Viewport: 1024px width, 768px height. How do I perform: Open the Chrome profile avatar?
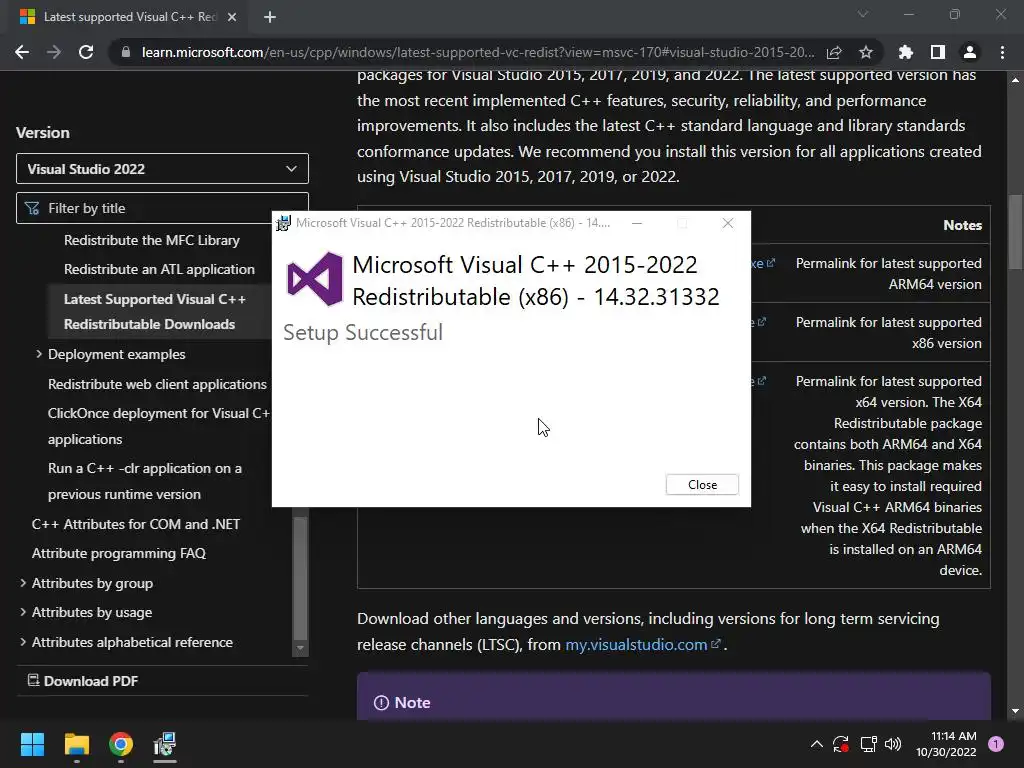[970, 52]
